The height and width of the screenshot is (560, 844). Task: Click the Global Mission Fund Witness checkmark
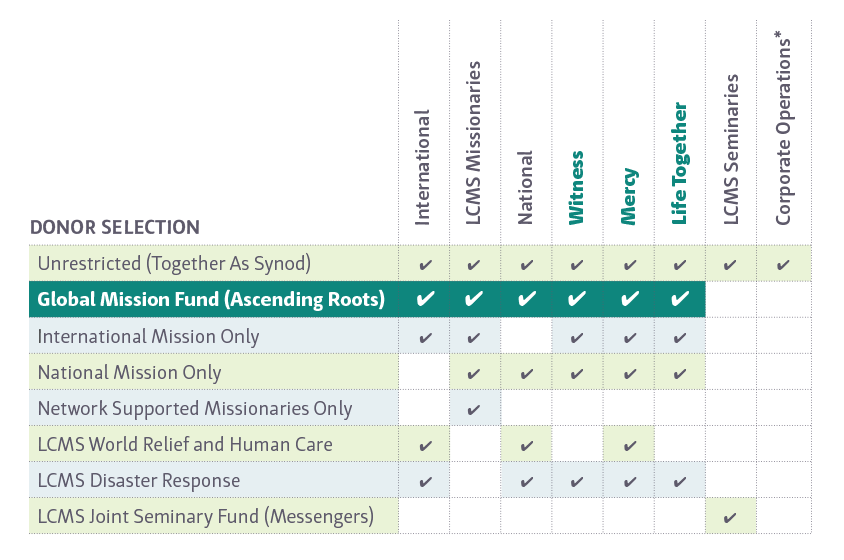[577, 299]
